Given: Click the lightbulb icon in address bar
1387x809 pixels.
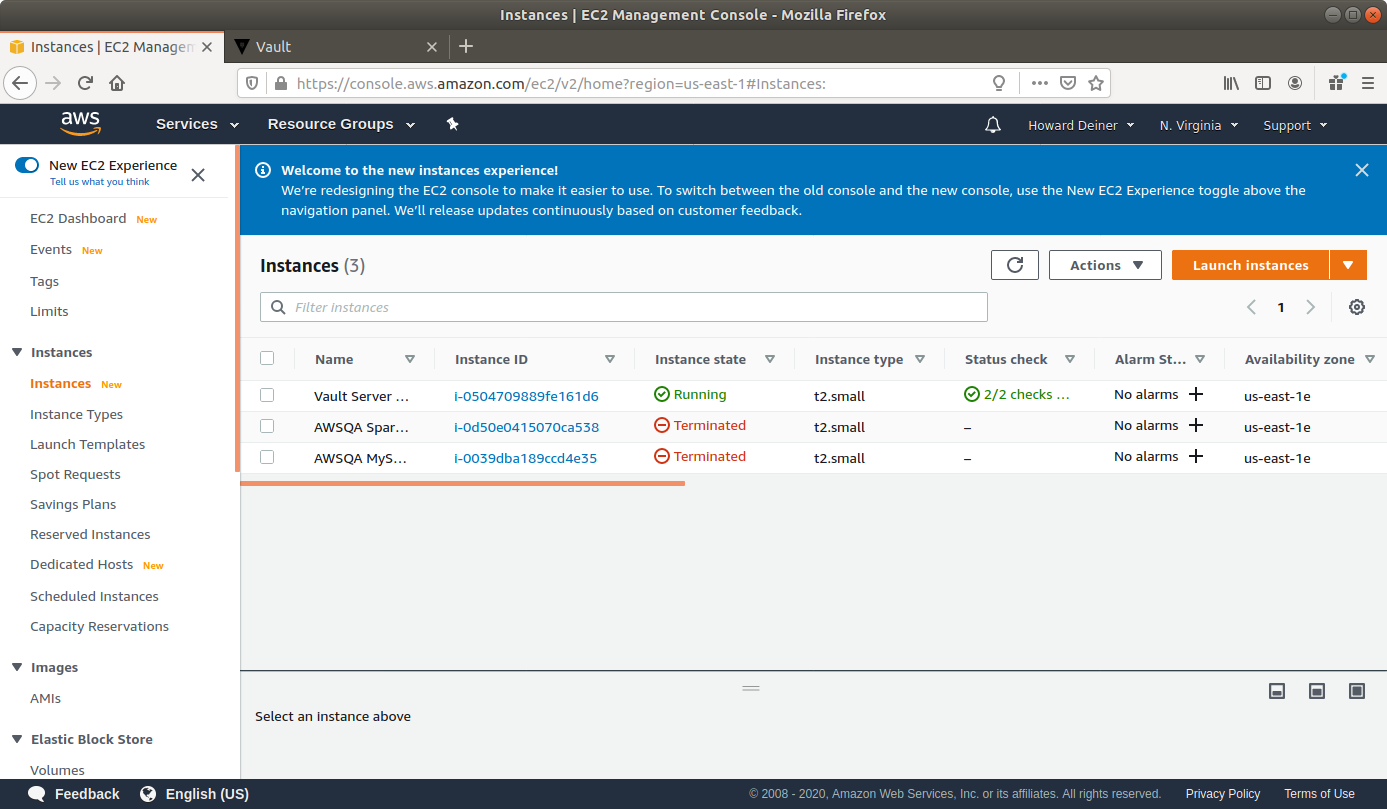Looking at the screenshot, I should click(x=998, y=83).
